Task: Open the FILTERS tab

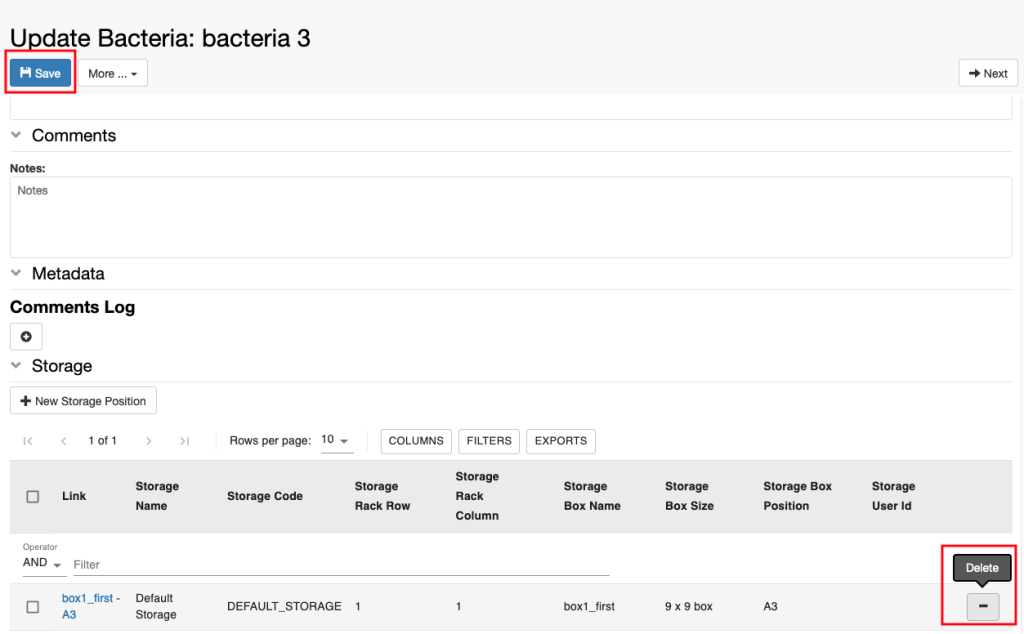Action: (489, 441)
